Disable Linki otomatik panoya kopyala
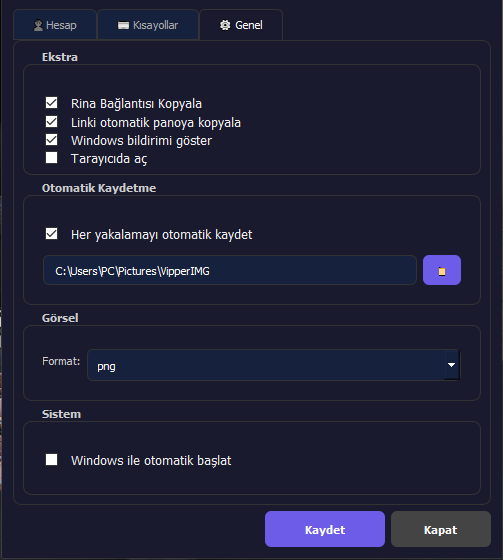The width and height of the screenshot is (503, 560). [51, 122]
